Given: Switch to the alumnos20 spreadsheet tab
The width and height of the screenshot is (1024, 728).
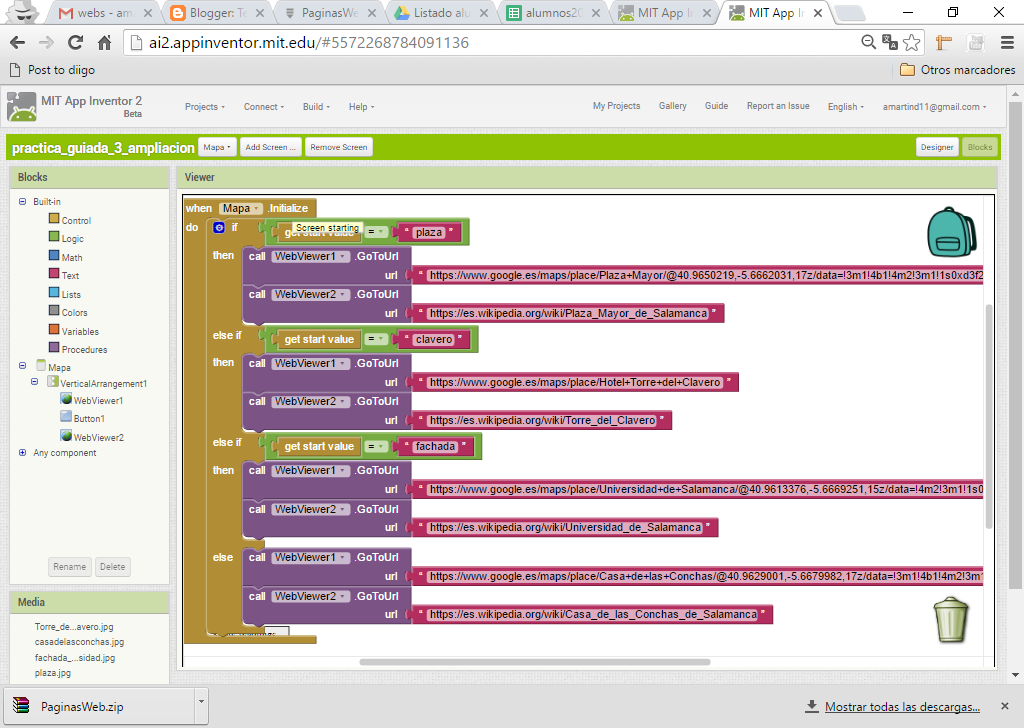Looking at the screenshot, I should [553, 13].
